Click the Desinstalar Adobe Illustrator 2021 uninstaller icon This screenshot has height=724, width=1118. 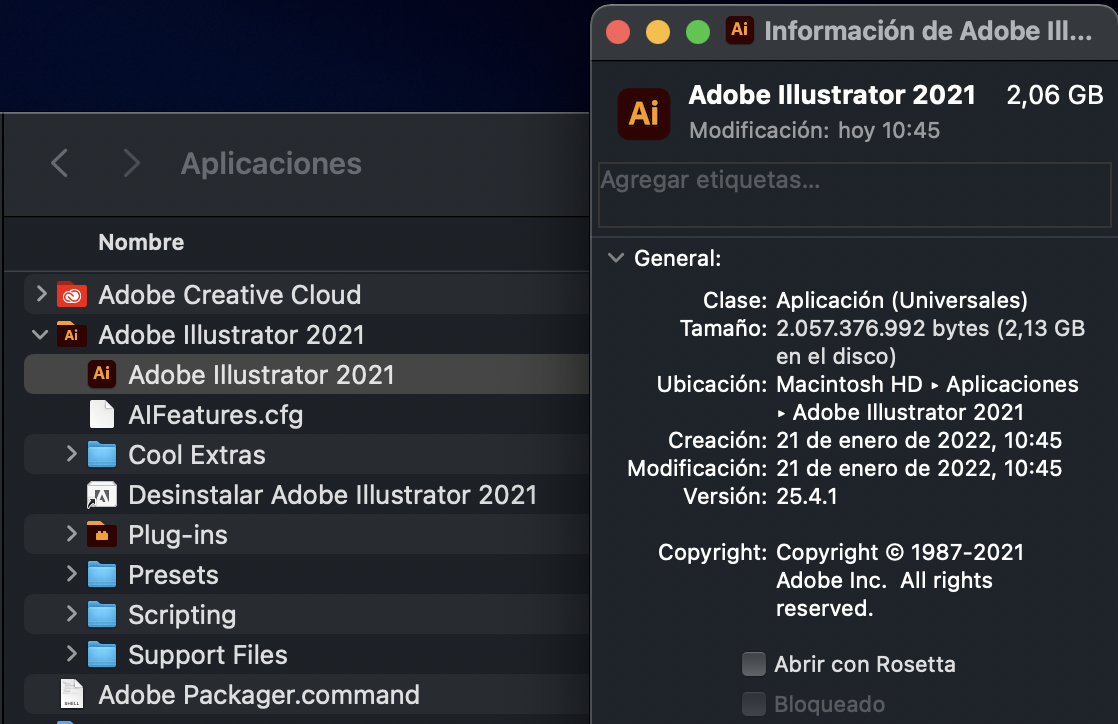coord(101,494)
